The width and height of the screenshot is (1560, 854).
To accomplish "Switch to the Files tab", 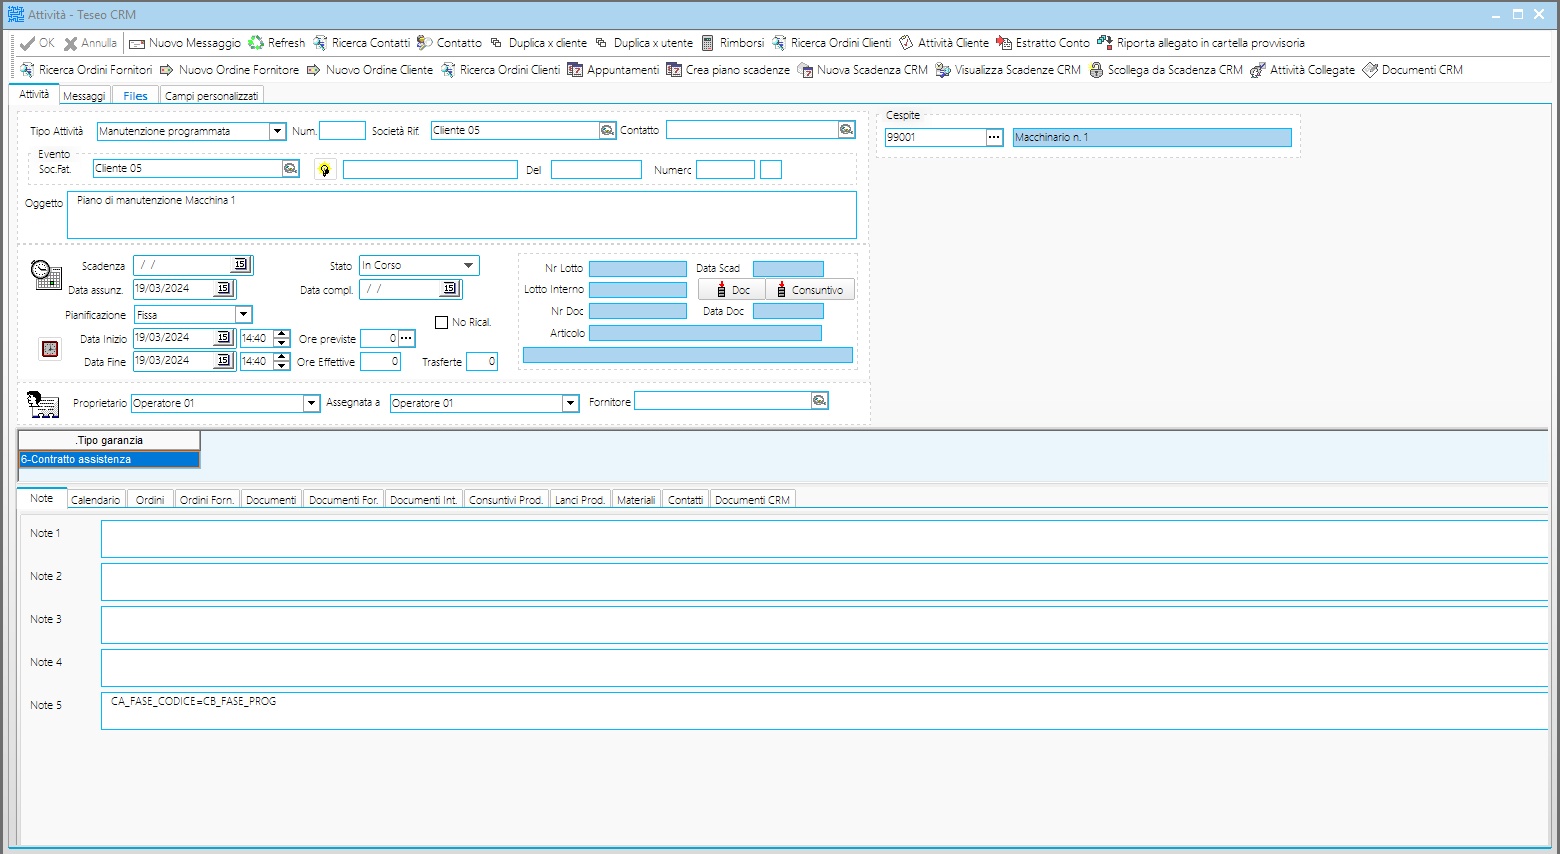I will point(136,96).
